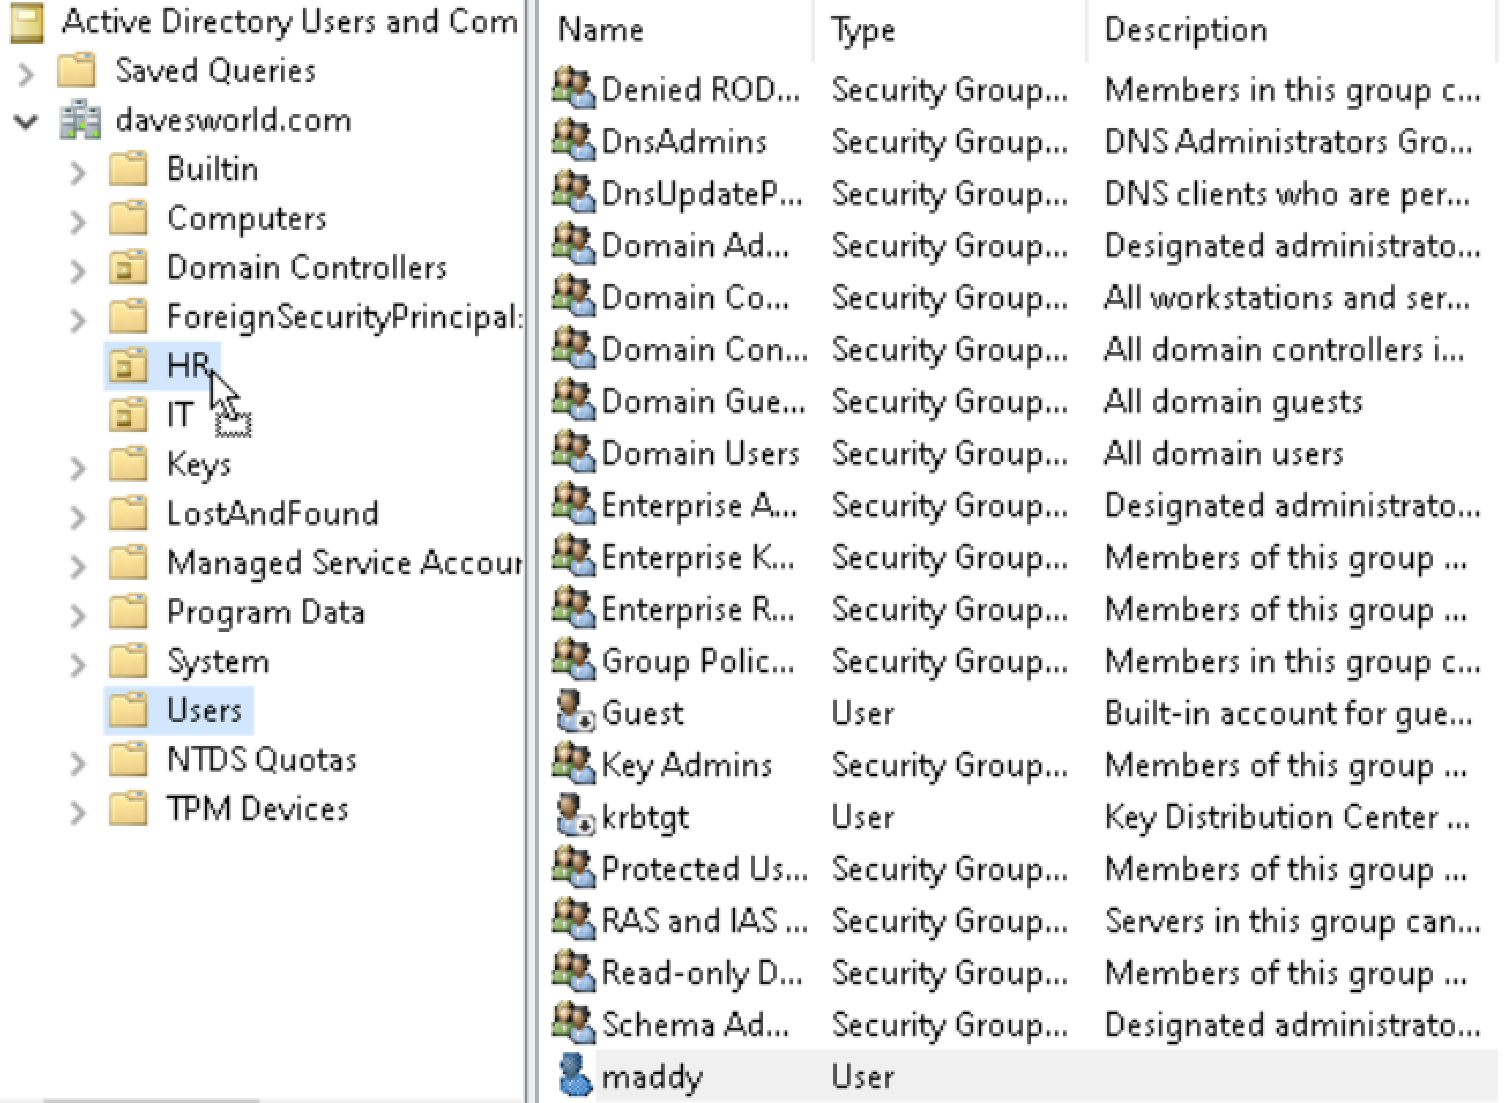
Task: Click 'All domain users' description
Action: 1223,454
